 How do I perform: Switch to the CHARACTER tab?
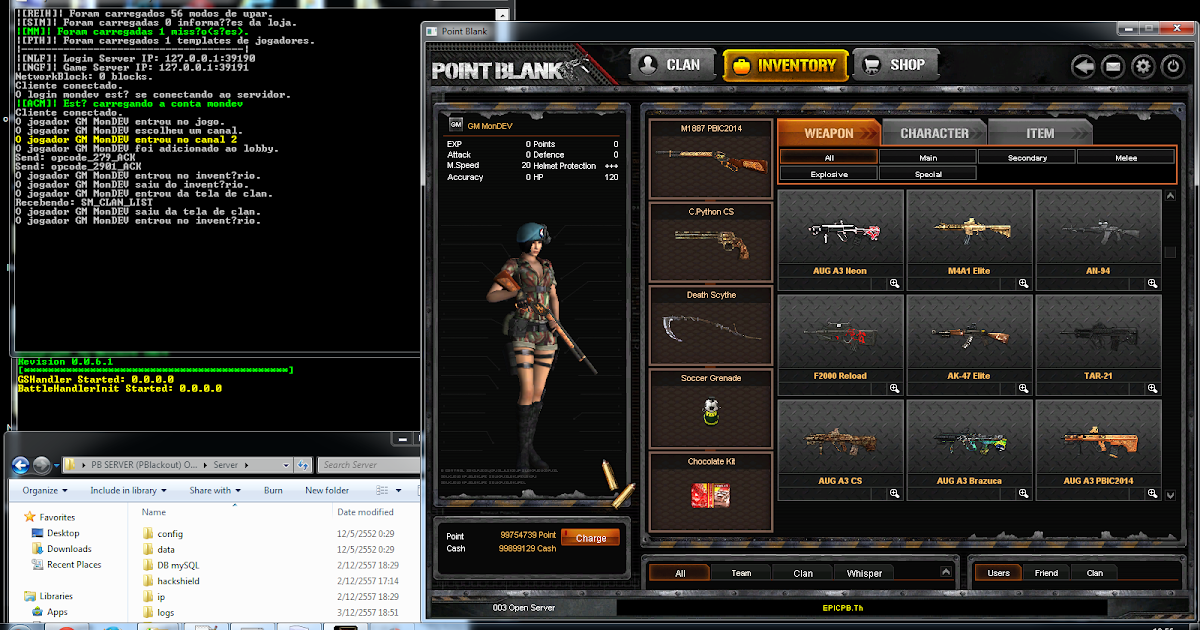[x=934, y=133]
